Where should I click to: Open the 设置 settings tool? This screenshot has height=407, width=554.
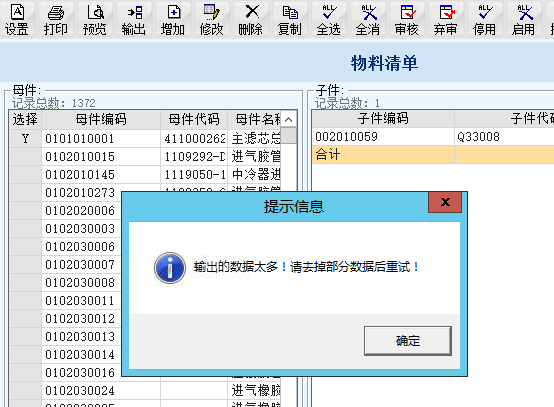click(x=17, y=19)
